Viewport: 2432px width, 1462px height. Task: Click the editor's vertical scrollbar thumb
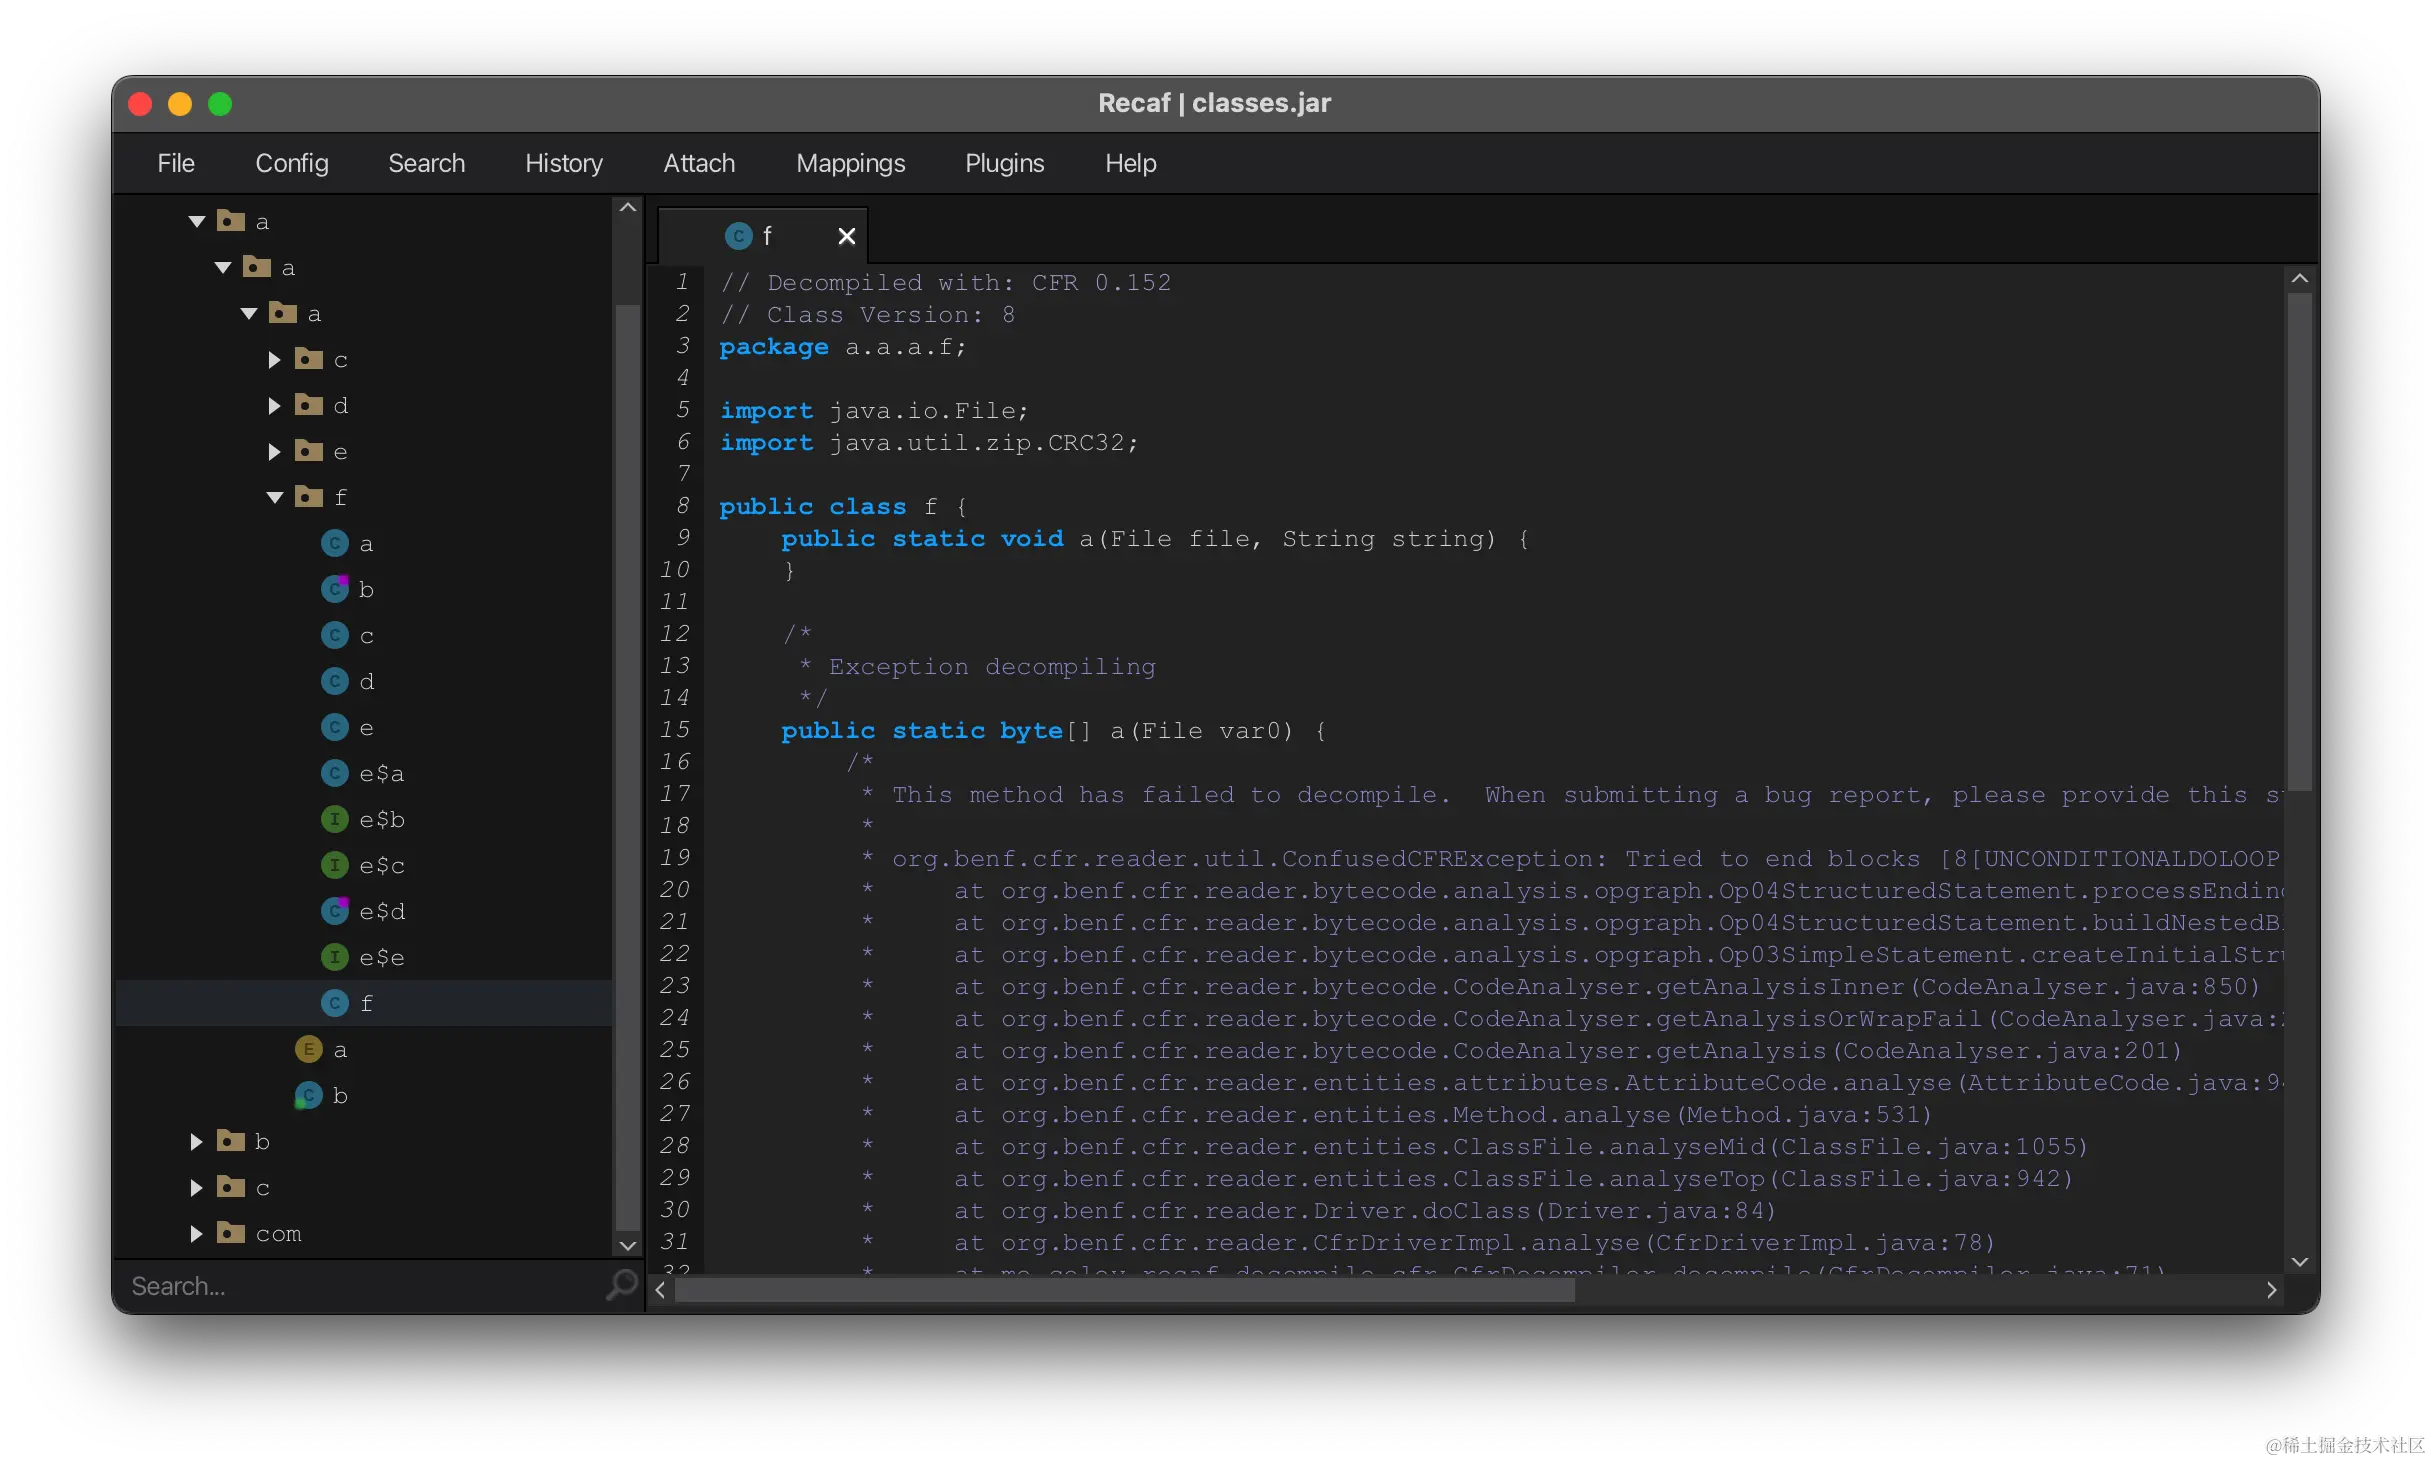[2299, 541]
